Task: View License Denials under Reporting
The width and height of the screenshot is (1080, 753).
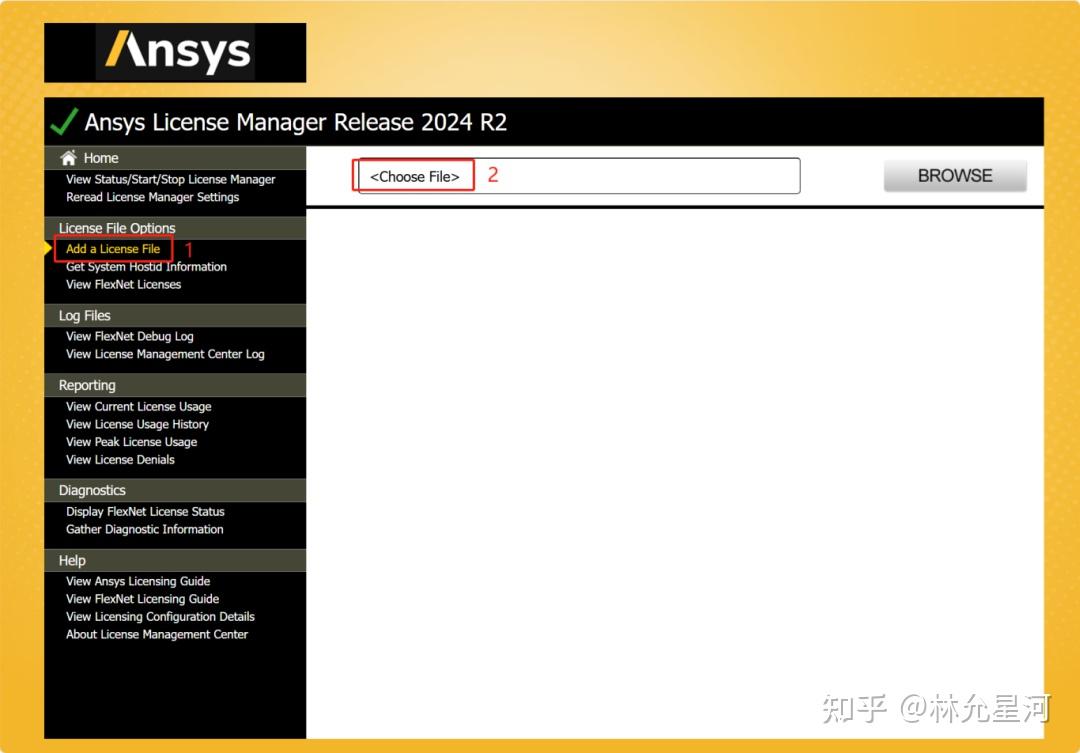Action: click(x=120, y=459)
